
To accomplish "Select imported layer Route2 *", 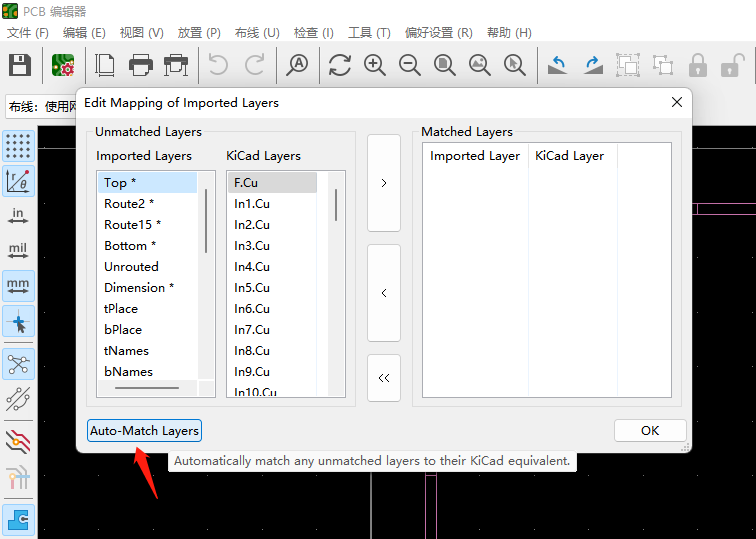I will (x=148, y=203).
